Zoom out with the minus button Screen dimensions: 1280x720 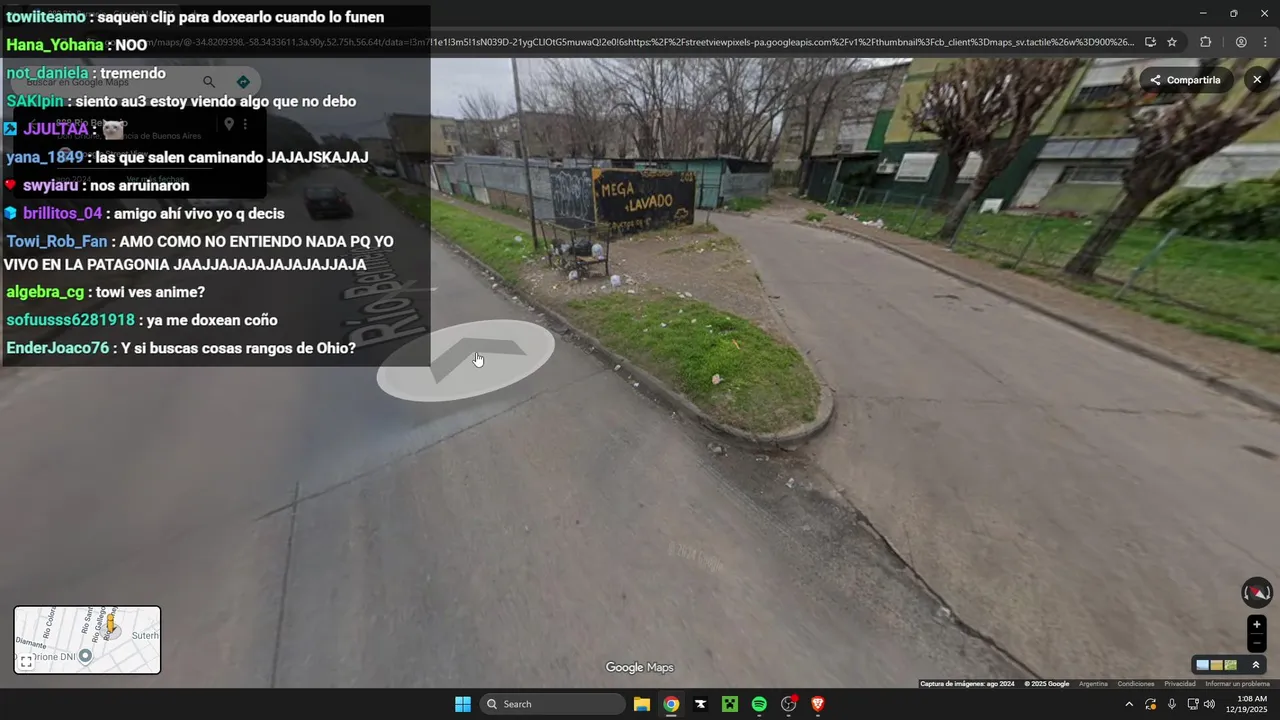point(1257,643)
